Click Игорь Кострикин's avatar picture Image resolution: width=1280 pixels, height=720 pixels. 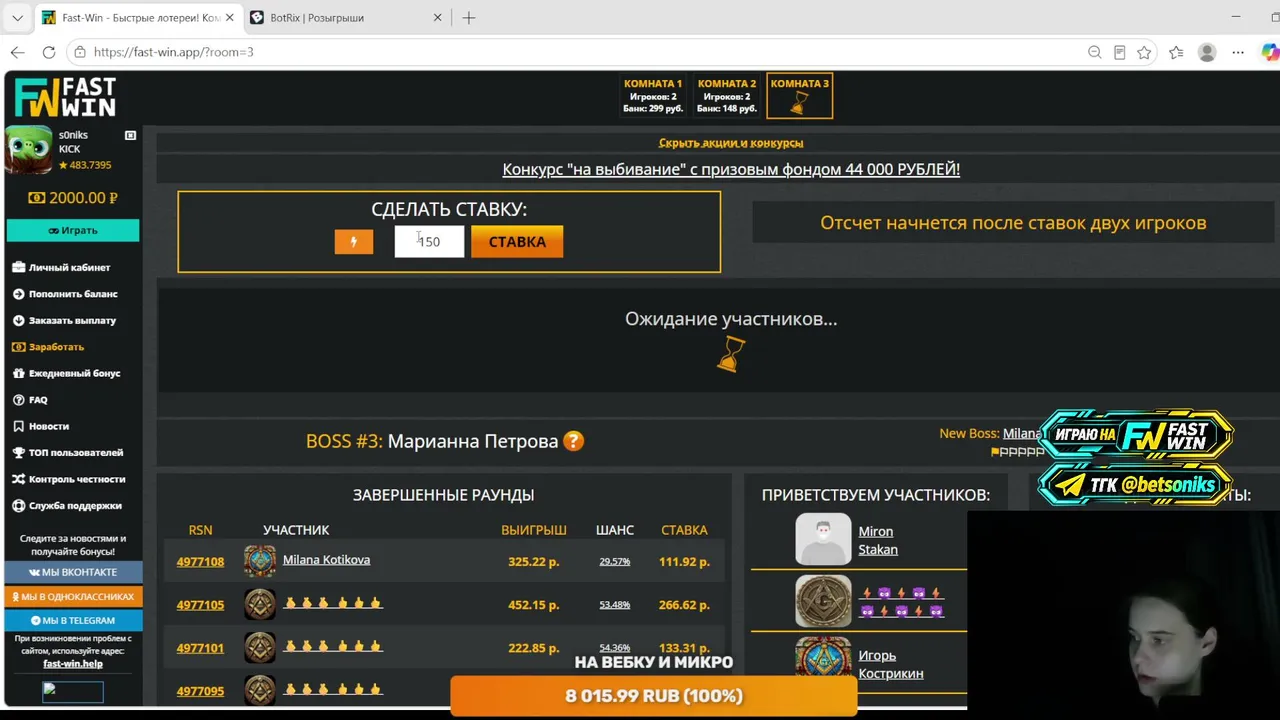click(x=823, y=664)
